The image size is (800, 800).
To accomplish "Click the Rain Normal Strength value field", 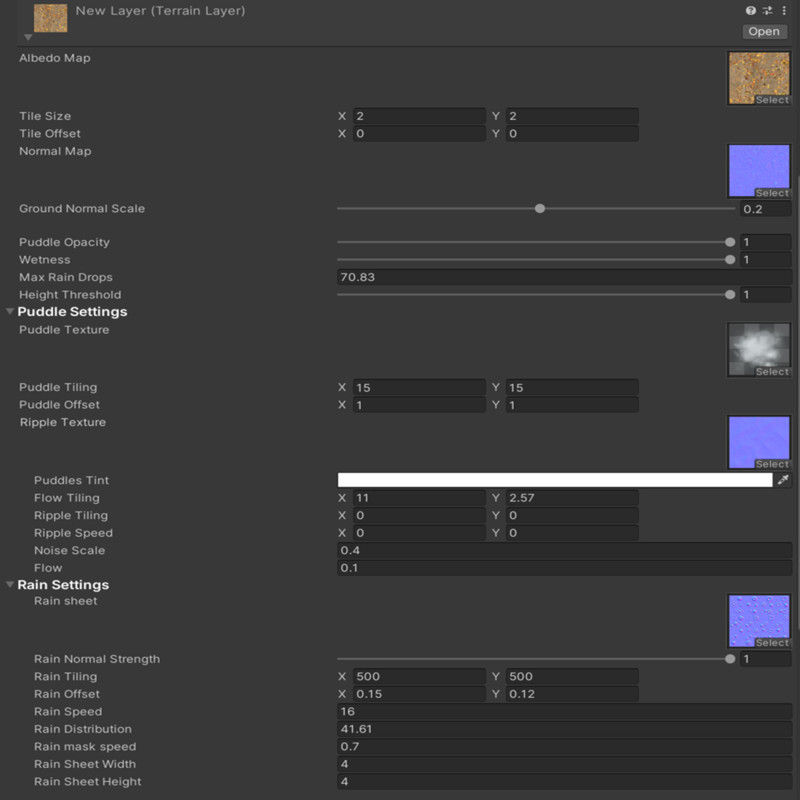I will [x=766, y=659].
